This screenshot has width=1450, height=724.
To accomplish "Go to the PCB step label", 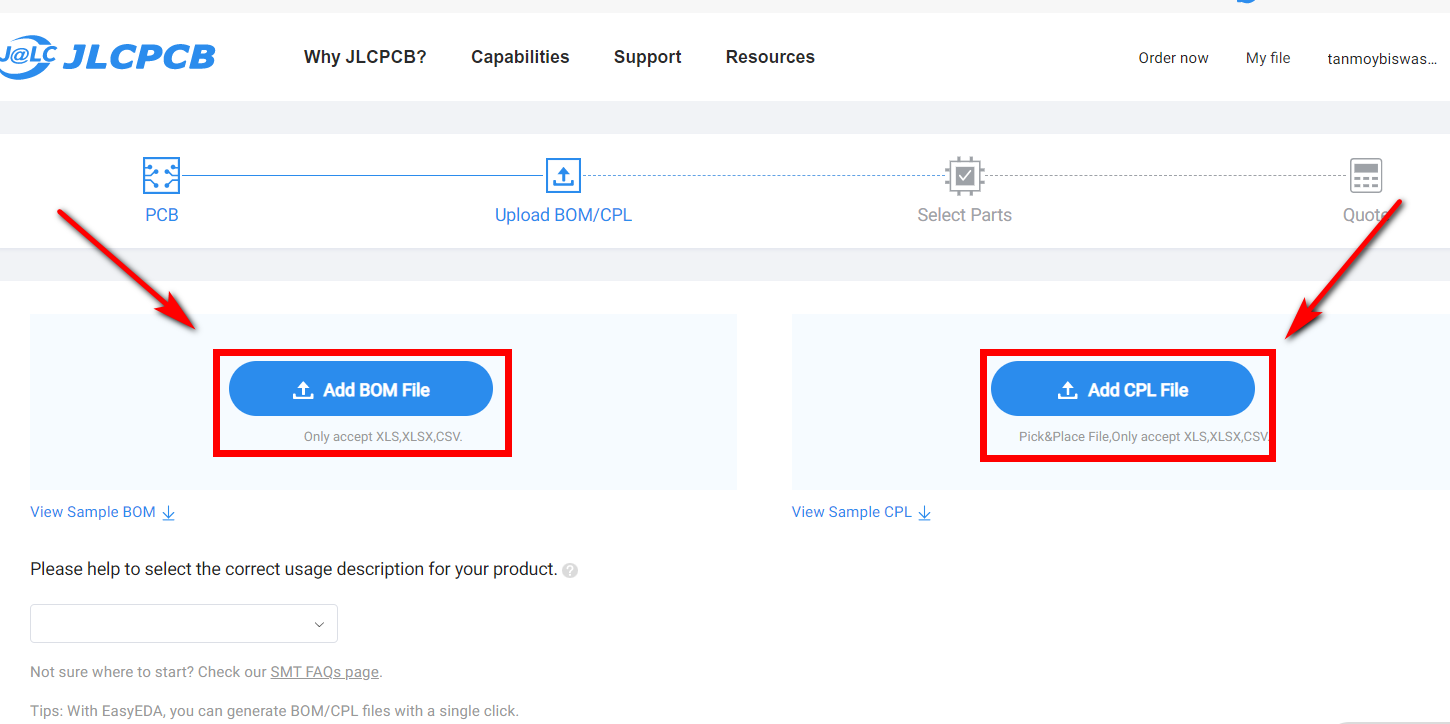I will pos(162,215).
